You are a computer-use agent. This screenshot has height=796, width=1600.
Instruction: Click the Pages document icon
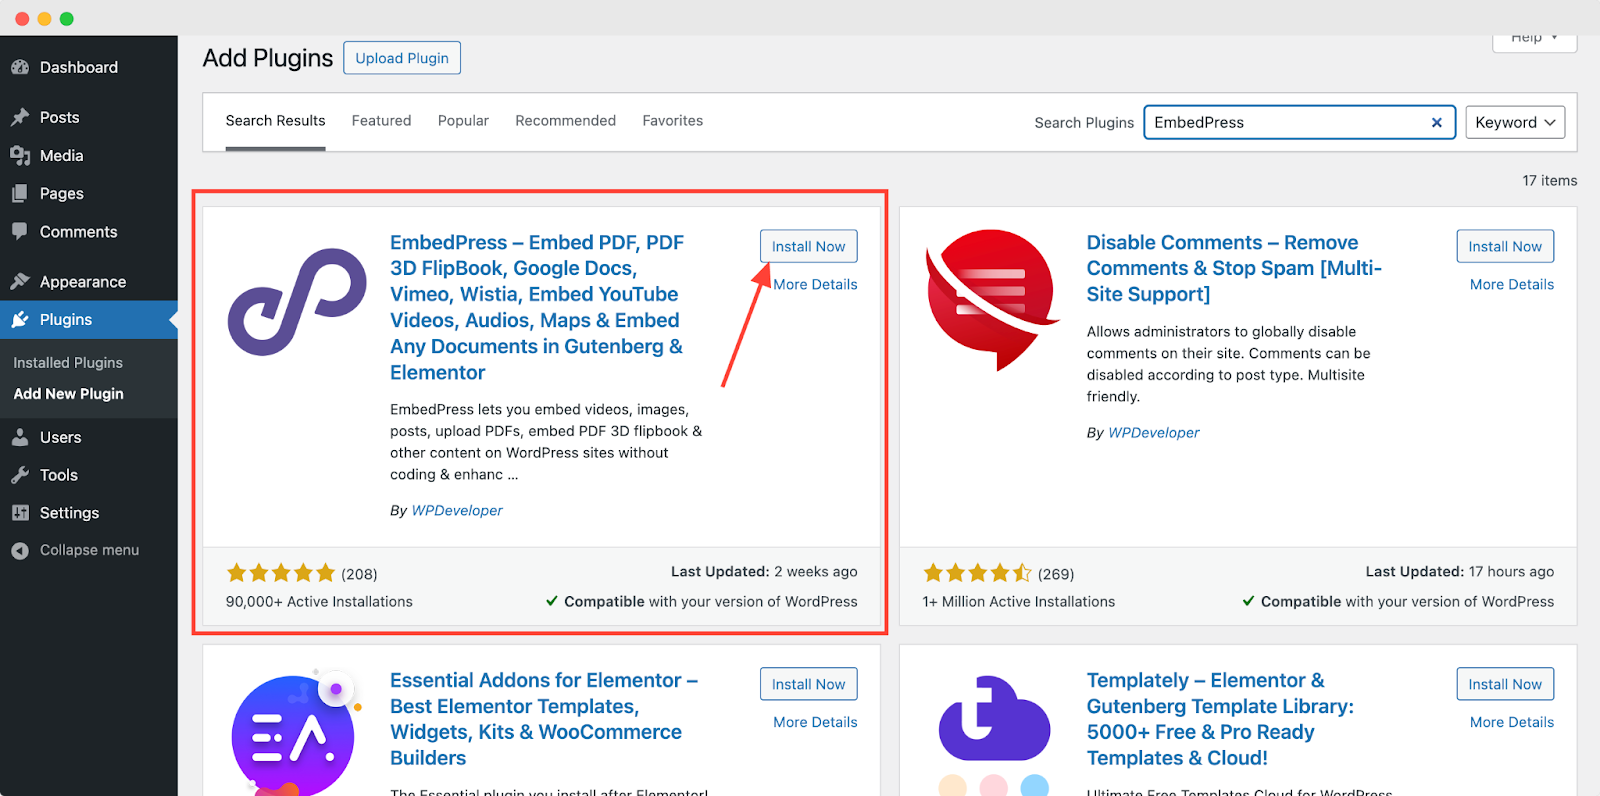(x=20, y=193)
